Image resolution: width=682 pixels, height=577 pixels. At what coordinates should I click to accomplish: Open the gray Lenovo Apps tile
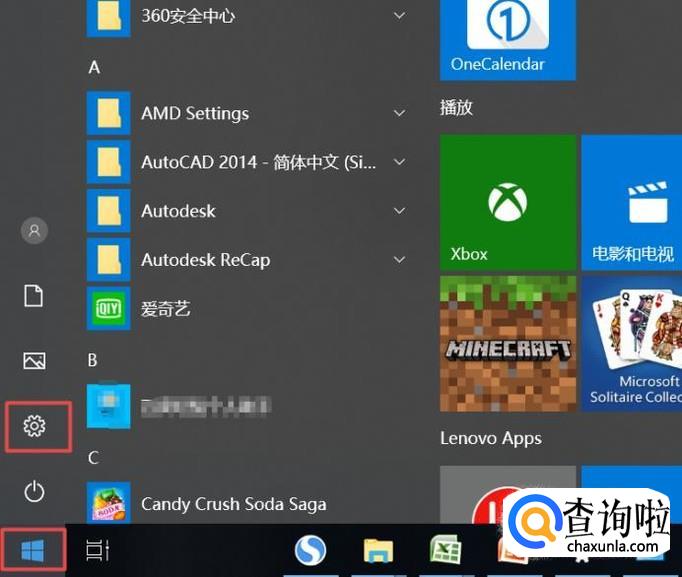tap(508, 494)
